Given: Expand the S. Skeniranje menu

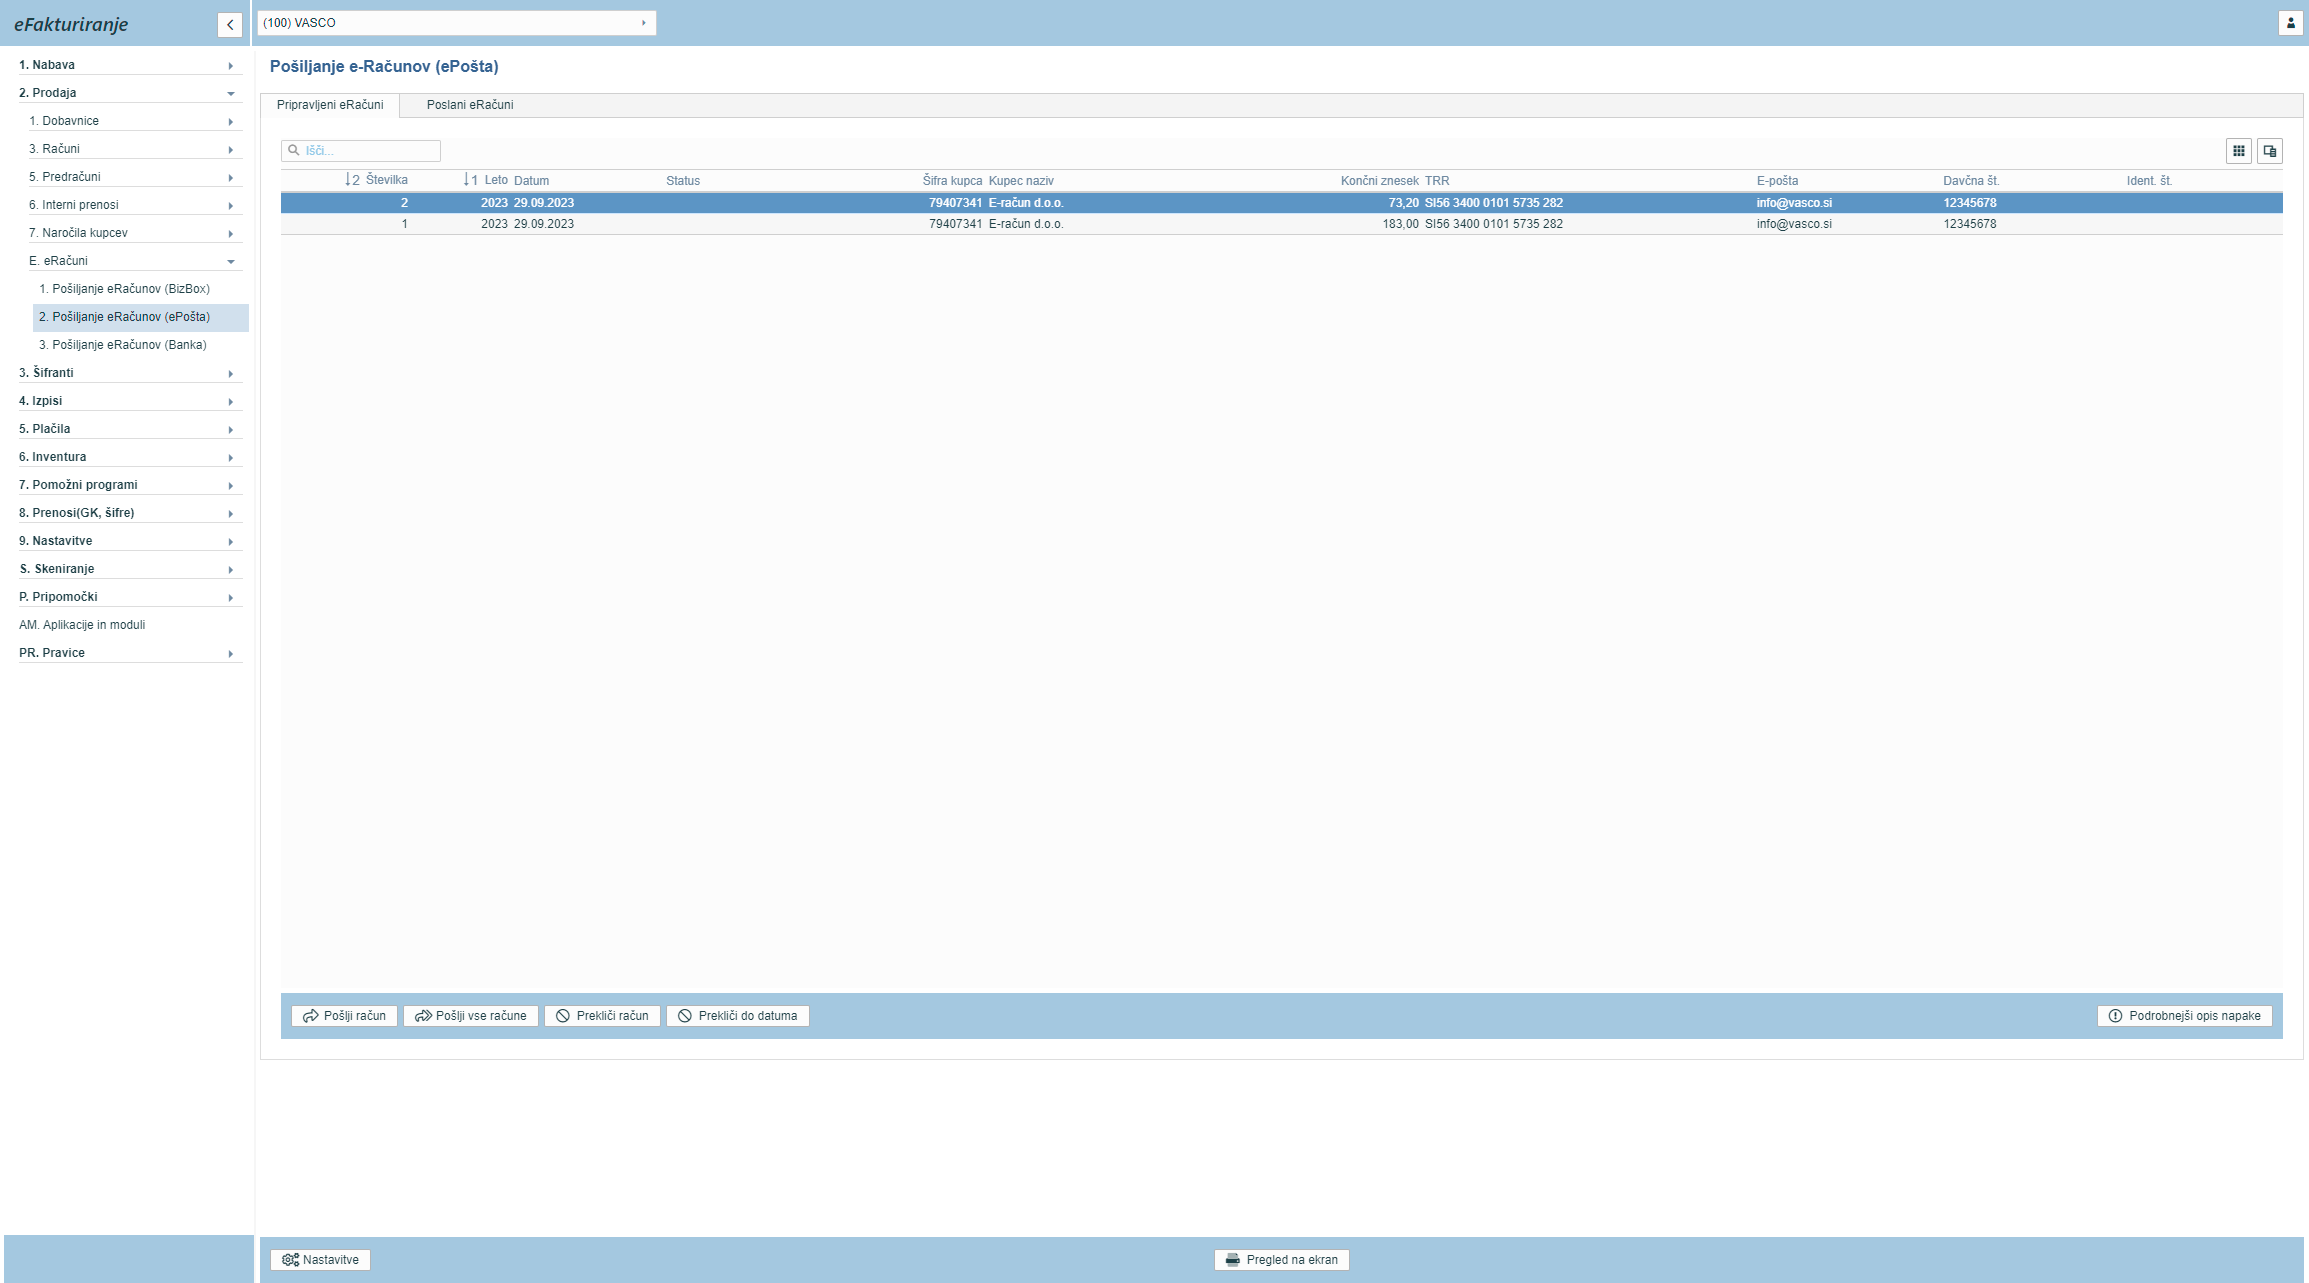Looking at the screenshot, I should point(130,569).
